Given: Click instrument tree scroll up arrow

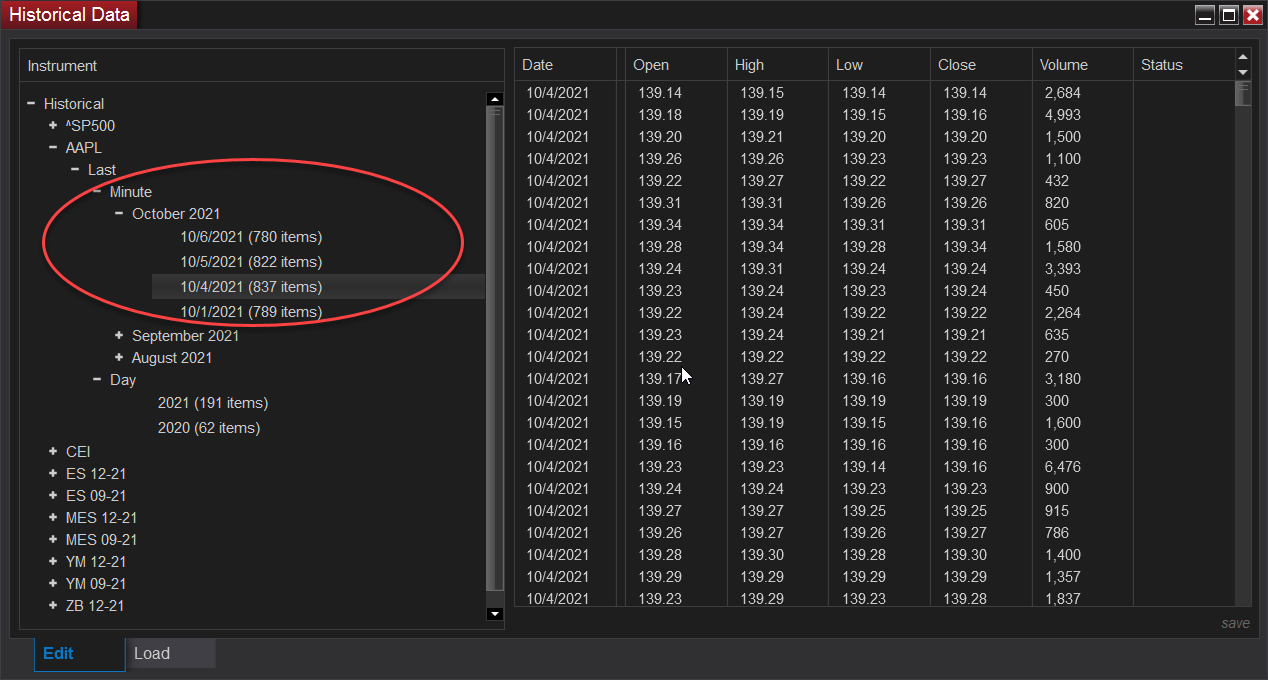Looking at the screenshot, I should point(494,99).
